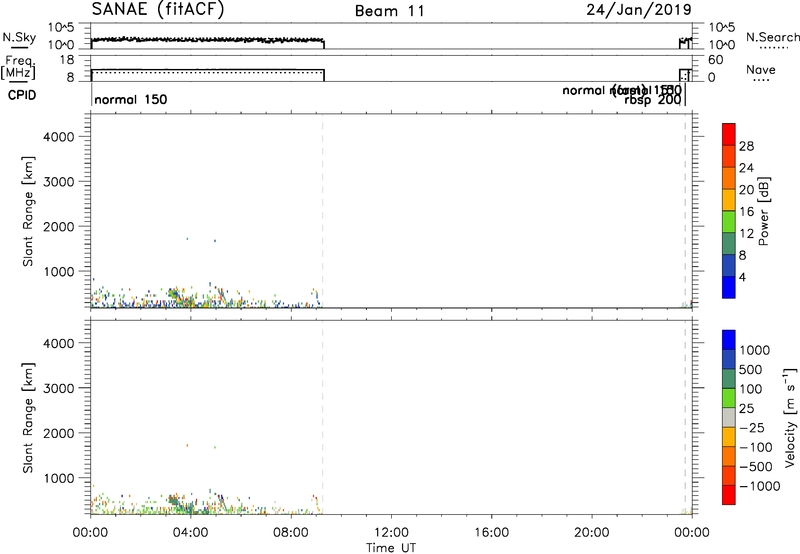
Task: Select the yellow 16–20 dB Power color segment
Action: [x=729, y=200]
